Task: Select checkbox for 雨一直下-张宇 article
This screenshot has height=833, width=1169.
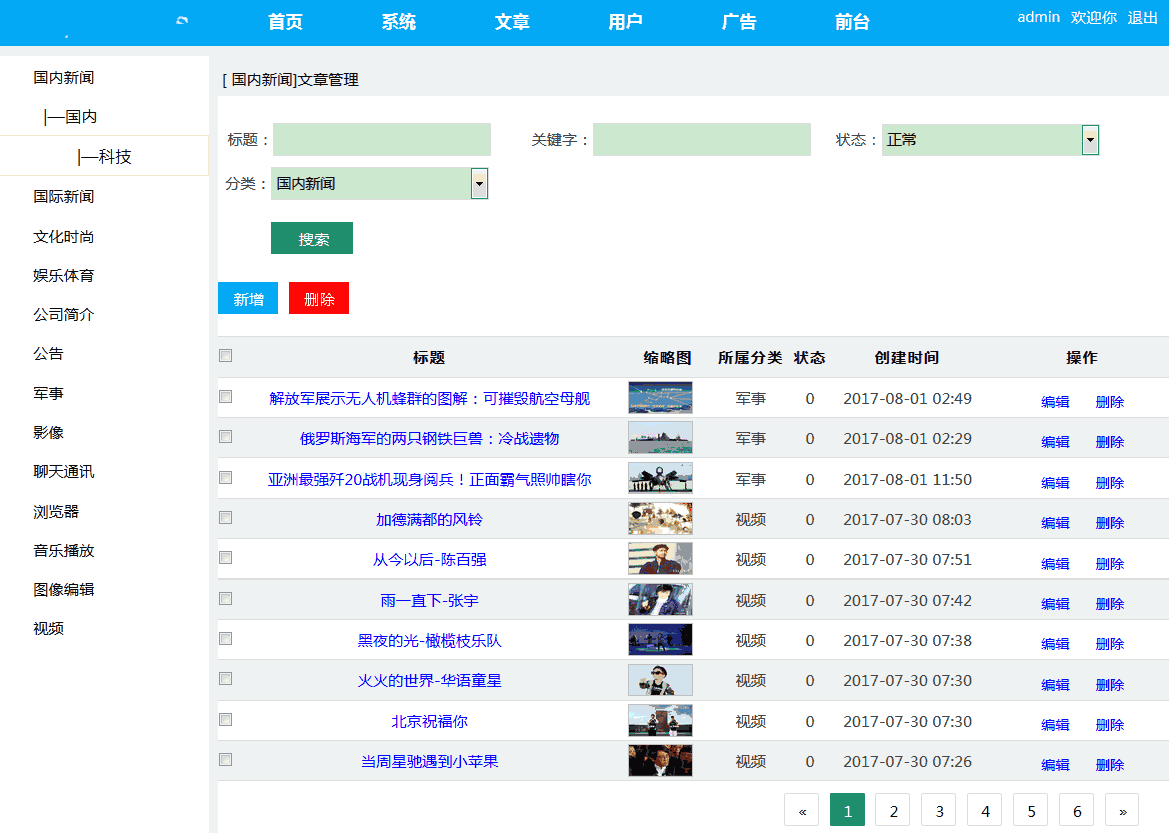Action: 226,599
